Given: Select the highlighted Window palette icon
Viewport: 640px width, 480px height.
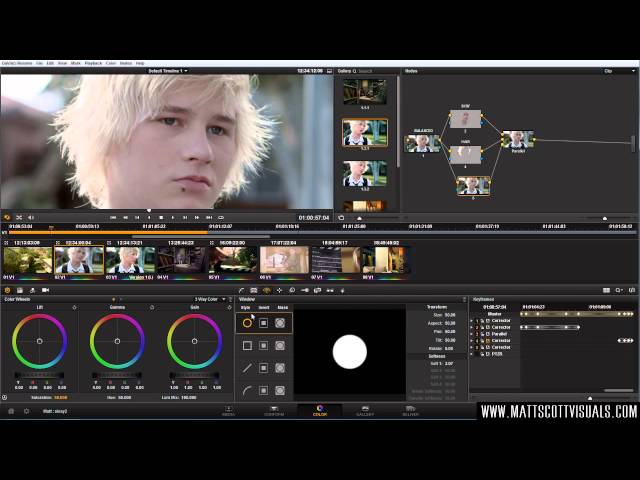Looking at the screenshot, I should [267, 290].
